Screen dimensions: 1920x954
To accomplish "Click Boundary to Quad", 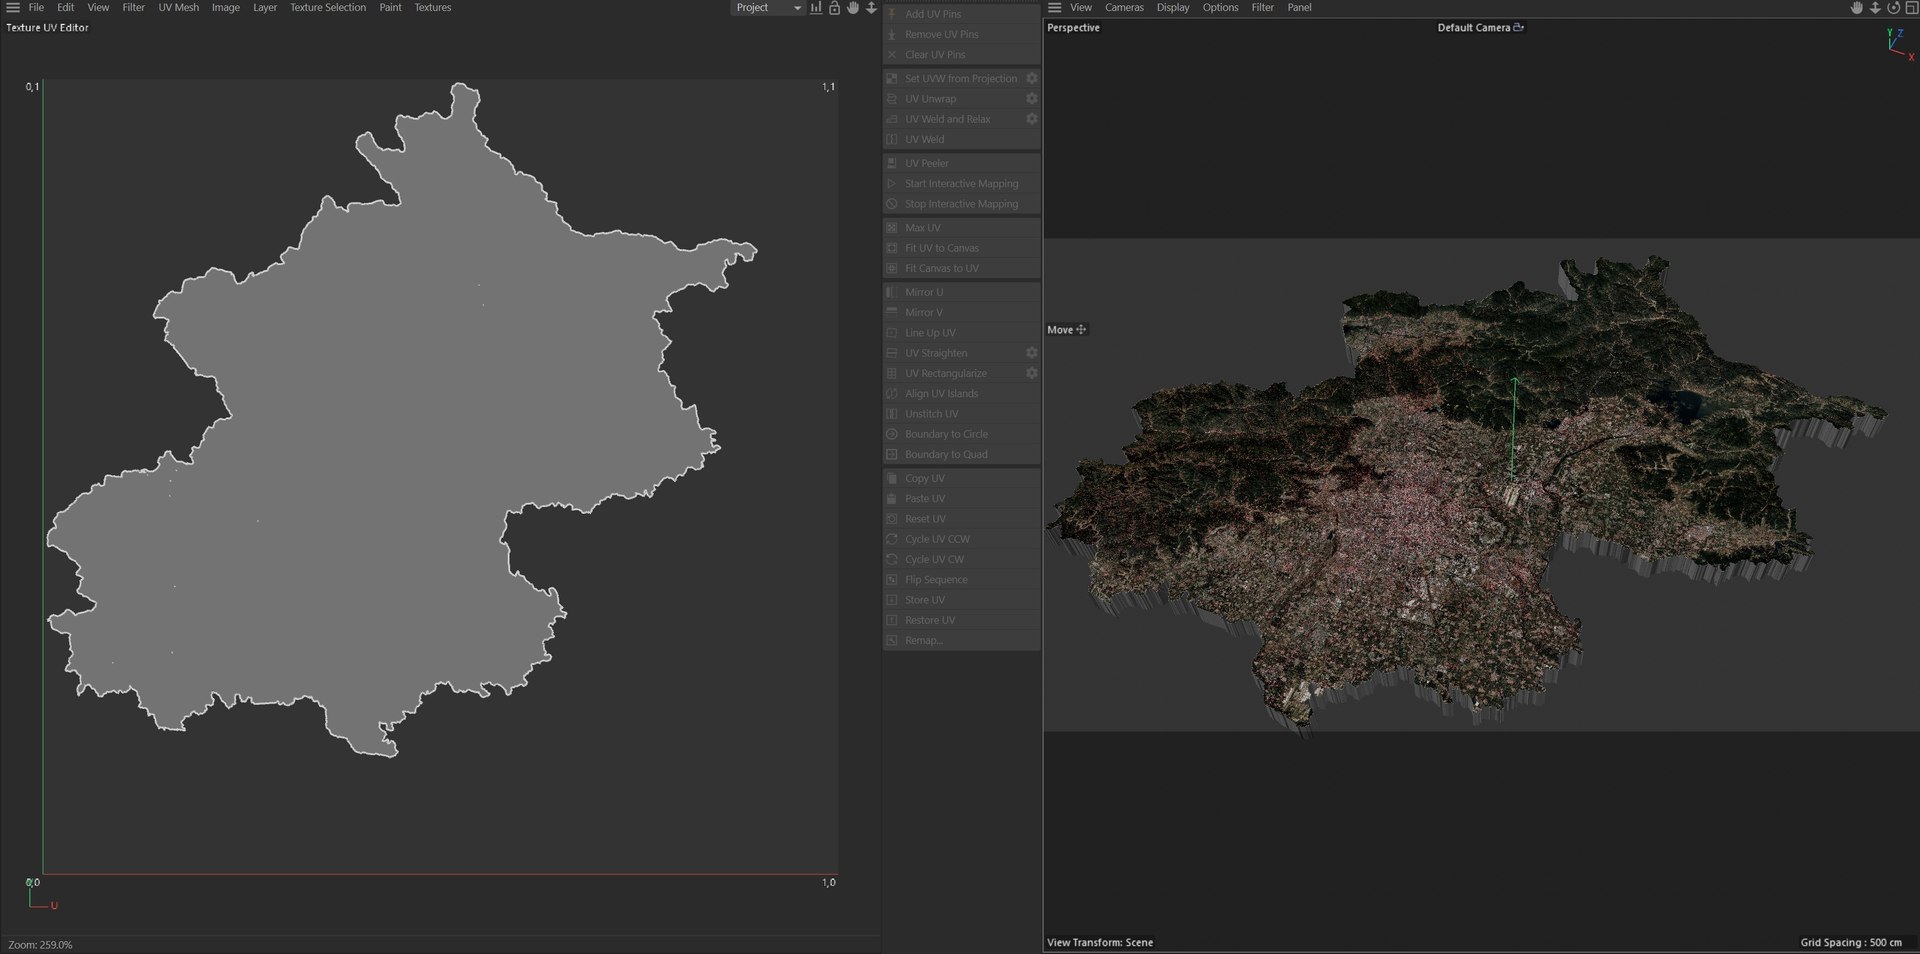I will coord(961,454).
